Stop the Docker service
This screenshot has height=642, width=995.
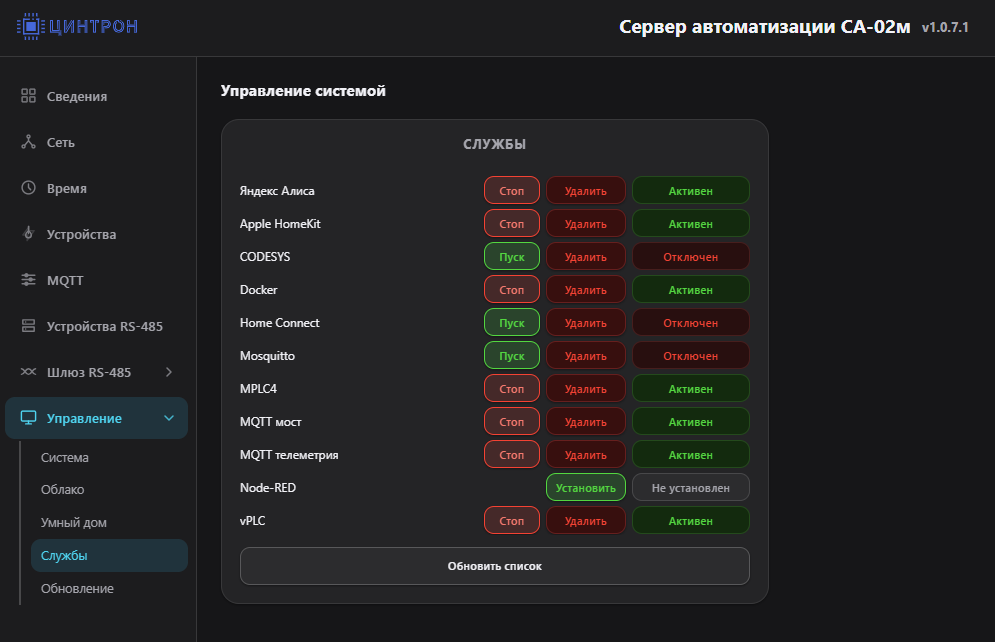pos(511,289)
